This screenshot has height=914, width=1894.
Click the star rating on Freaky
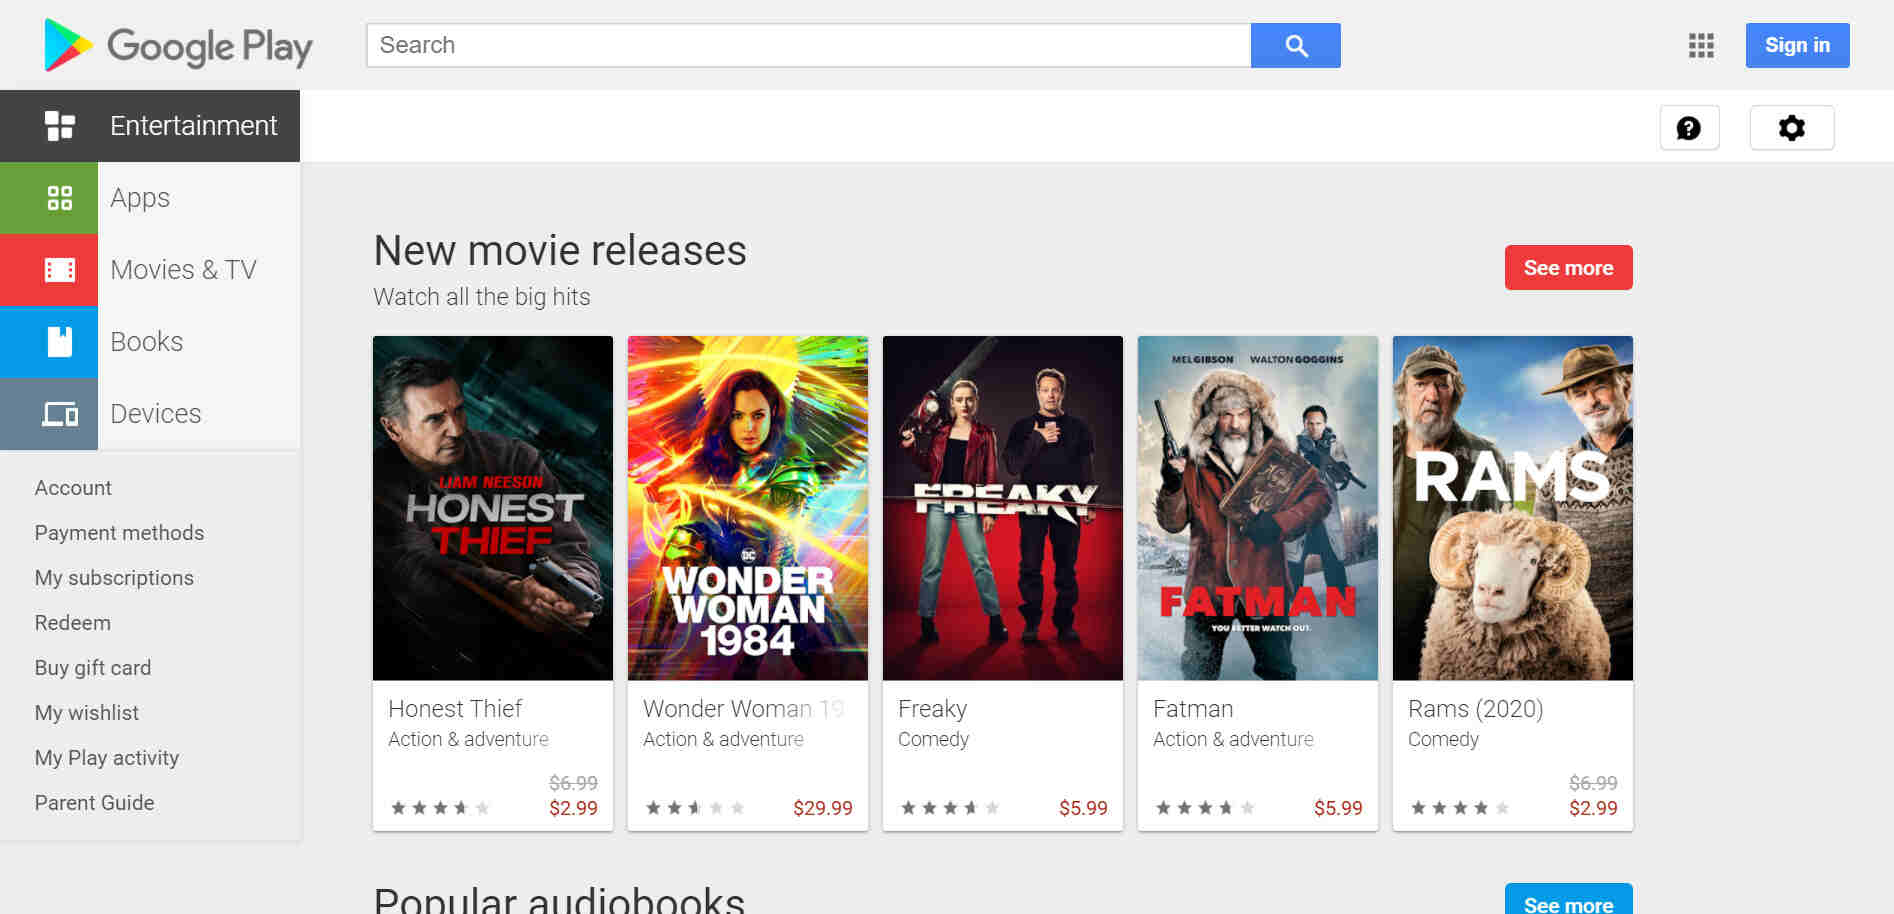tap(950, 808)
